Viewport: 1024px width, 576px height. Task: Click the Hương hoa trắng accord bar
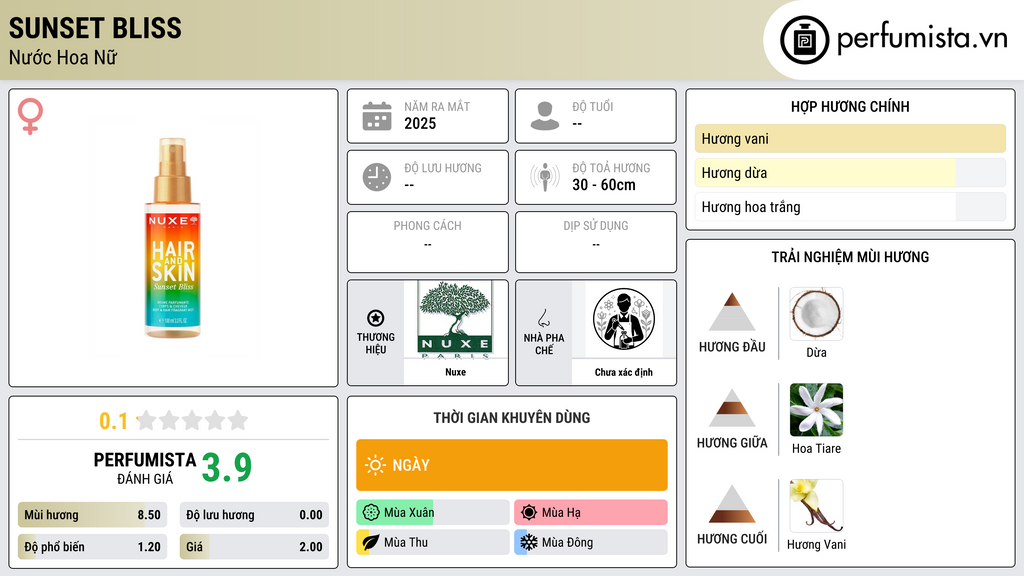[x=850, y=207]
